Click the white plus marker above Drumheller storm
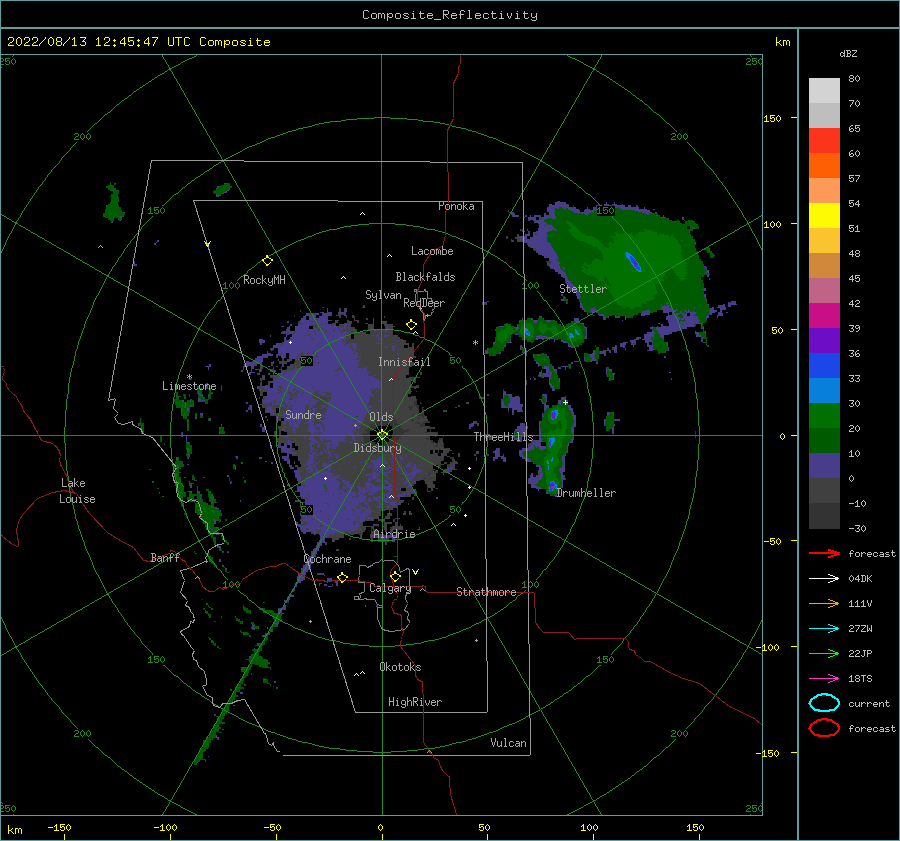This screenshot has height=841, width=900. 565,402
